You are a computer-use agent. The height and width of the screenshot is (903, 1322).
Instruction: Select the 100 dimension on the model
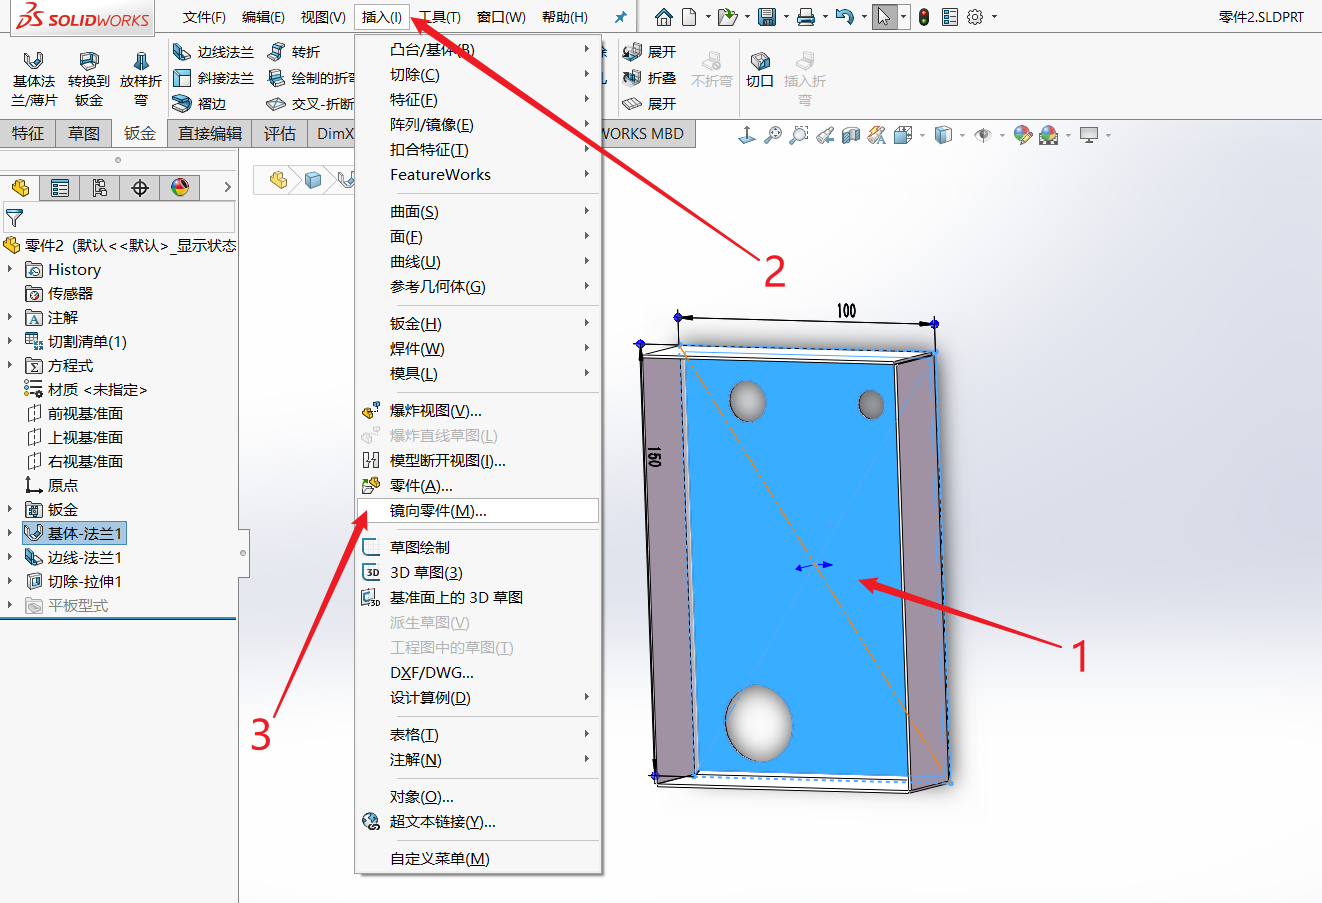(846, 311)
